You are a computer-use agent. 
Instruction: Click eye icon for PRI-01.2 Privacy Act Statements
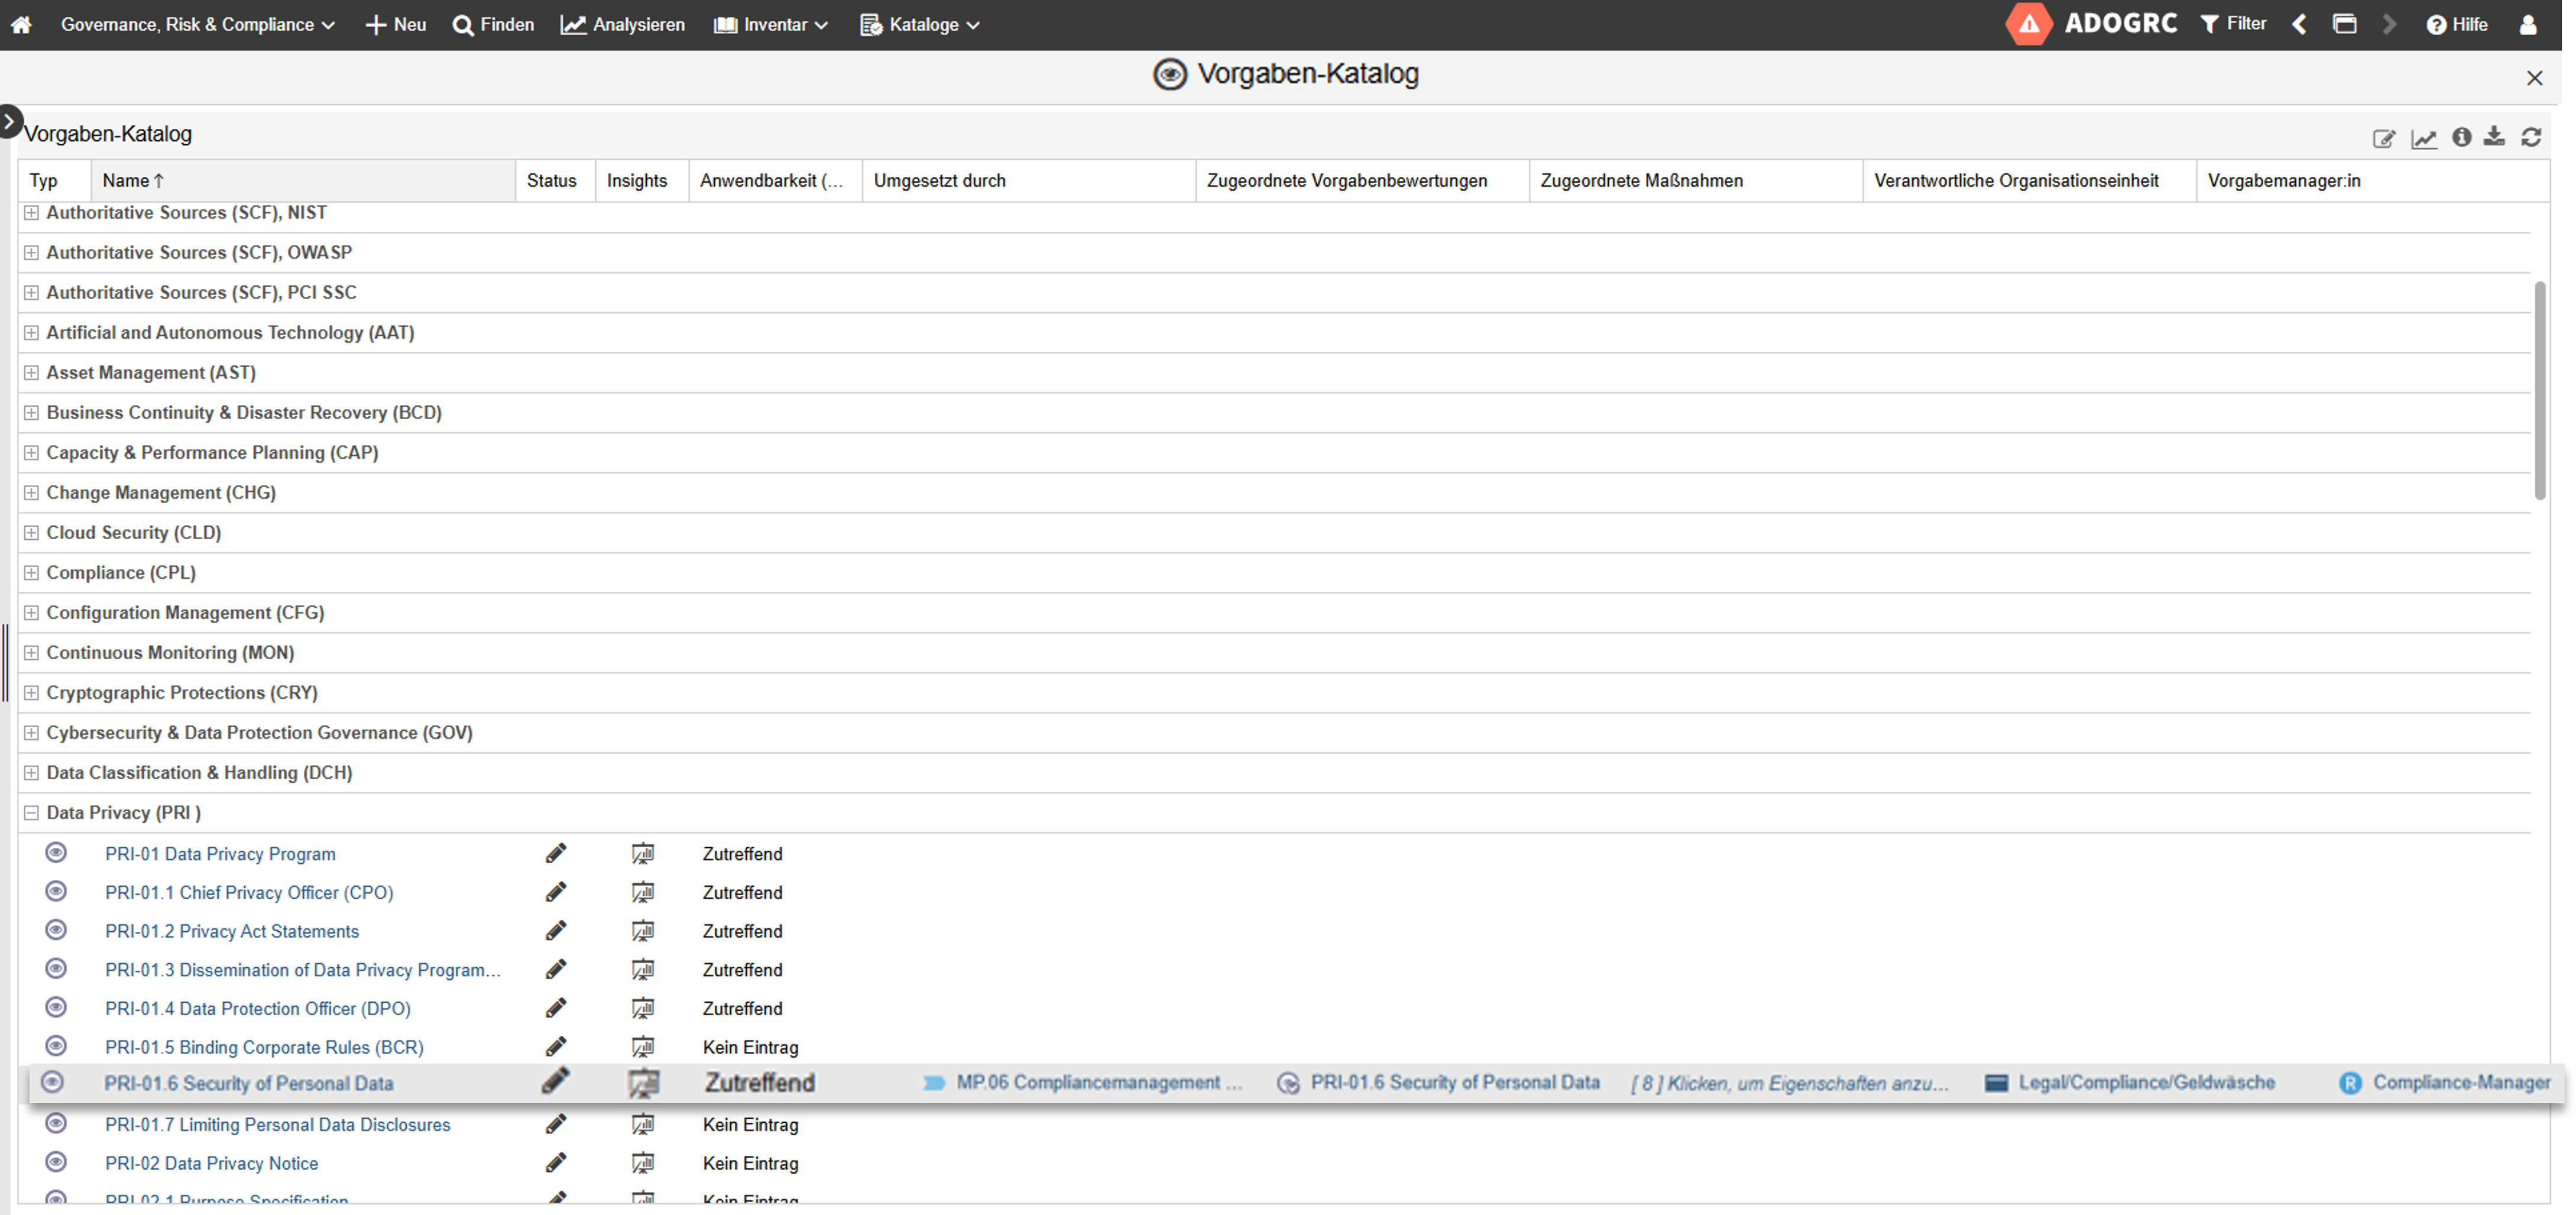pyautogui.click(x=56, y=930)
